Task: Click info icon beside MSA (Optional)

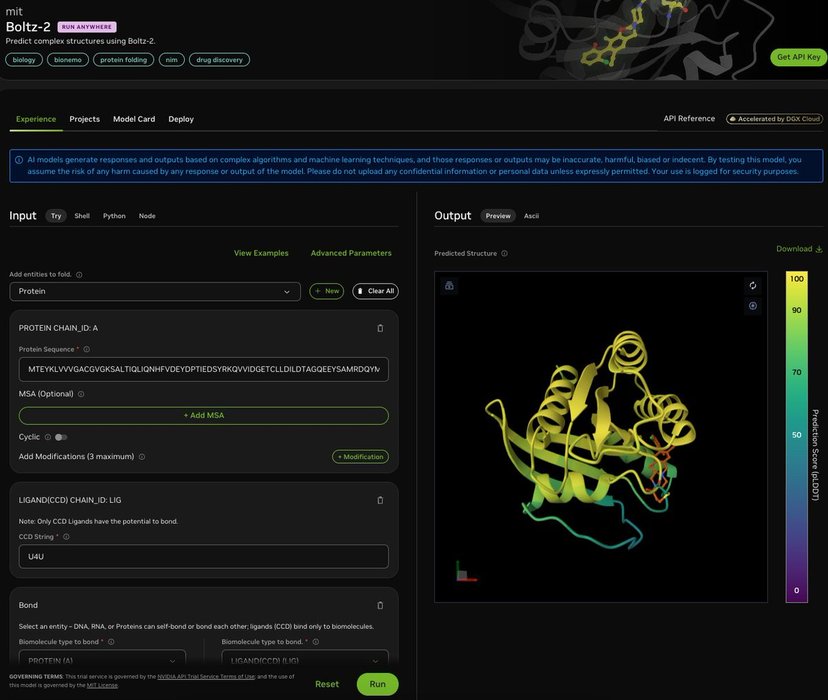Action: click(81, 394)
